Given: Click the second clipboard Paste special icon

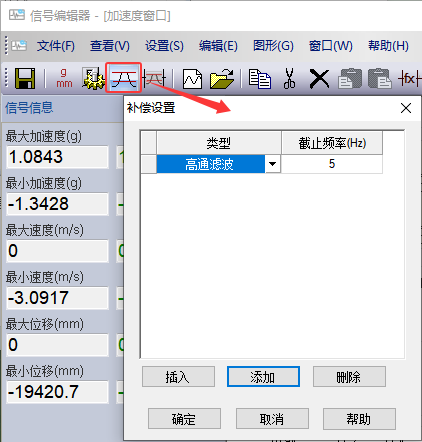Looking at the screenshot, I should click(380, 78).
